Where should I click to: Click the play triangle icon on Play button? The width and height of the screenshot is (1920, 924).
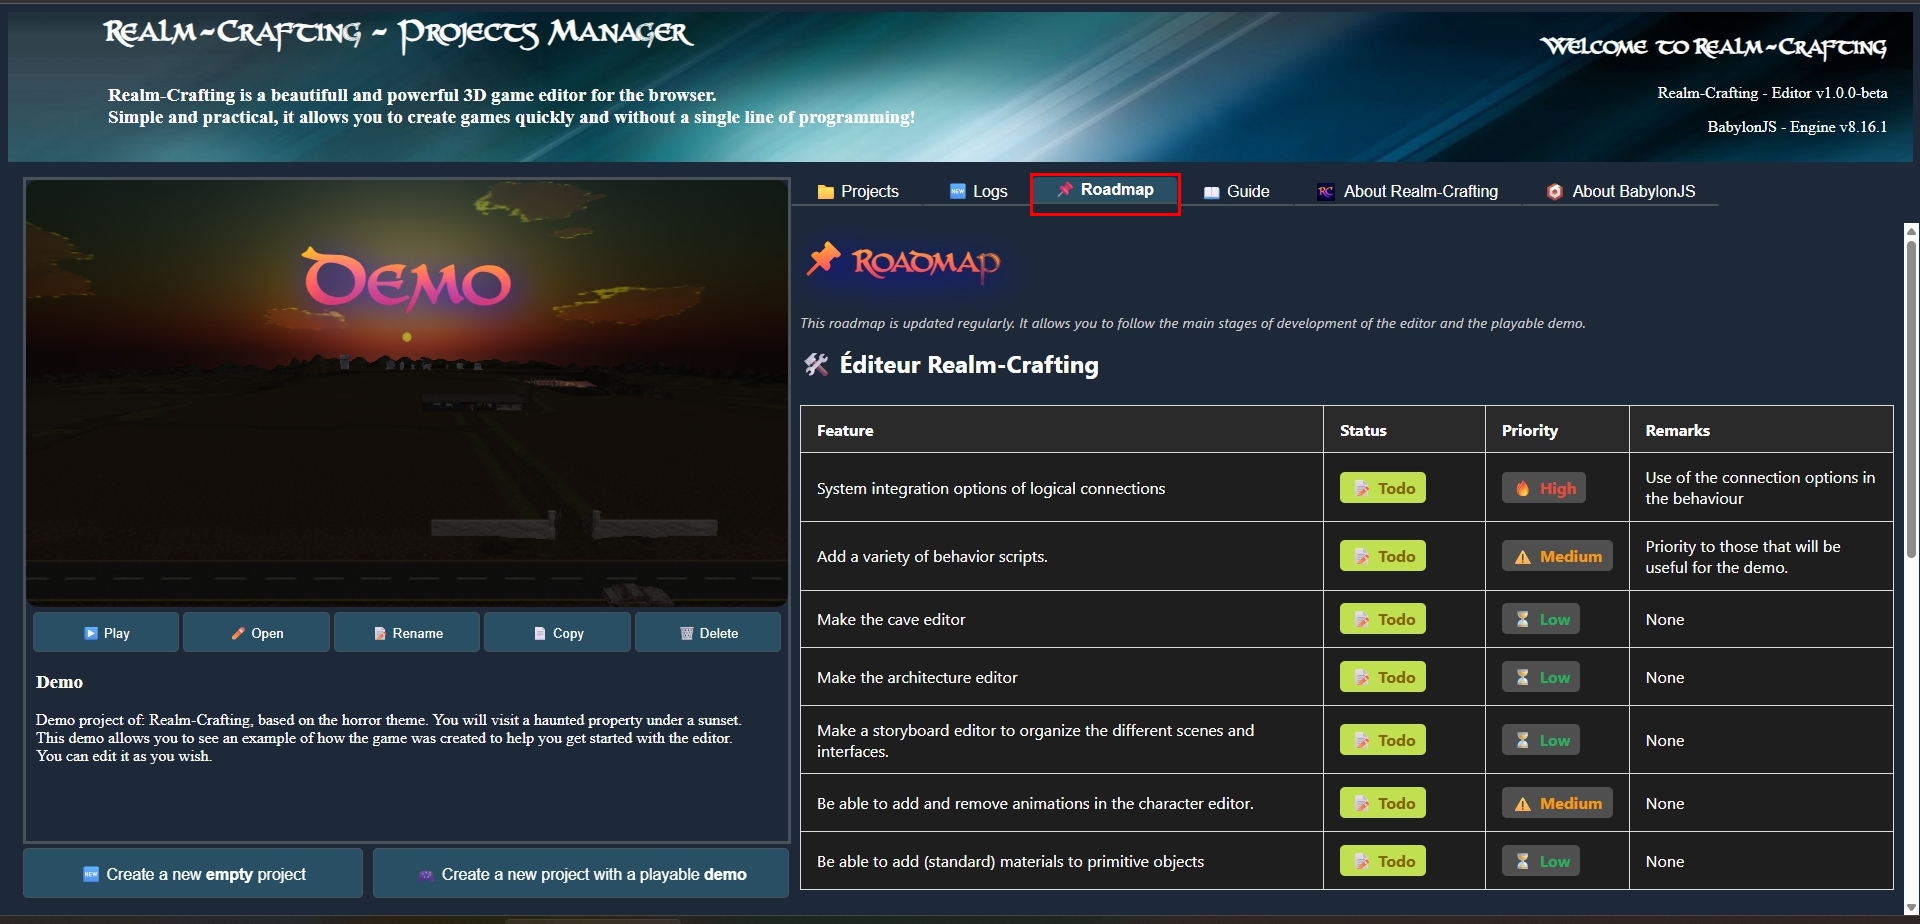click(91, 633)
